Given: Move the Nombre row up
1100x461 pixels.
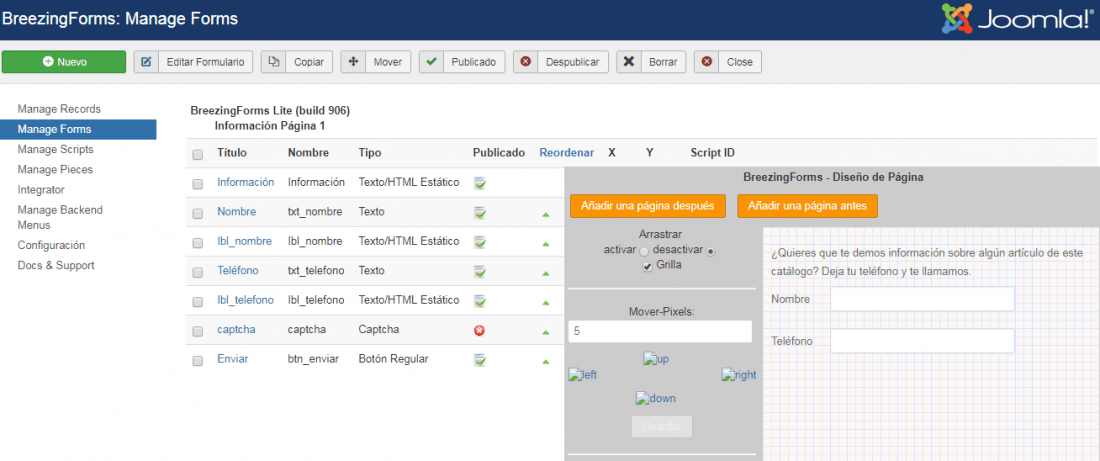Looking at the screenshot, I should [x=545, y=214].
